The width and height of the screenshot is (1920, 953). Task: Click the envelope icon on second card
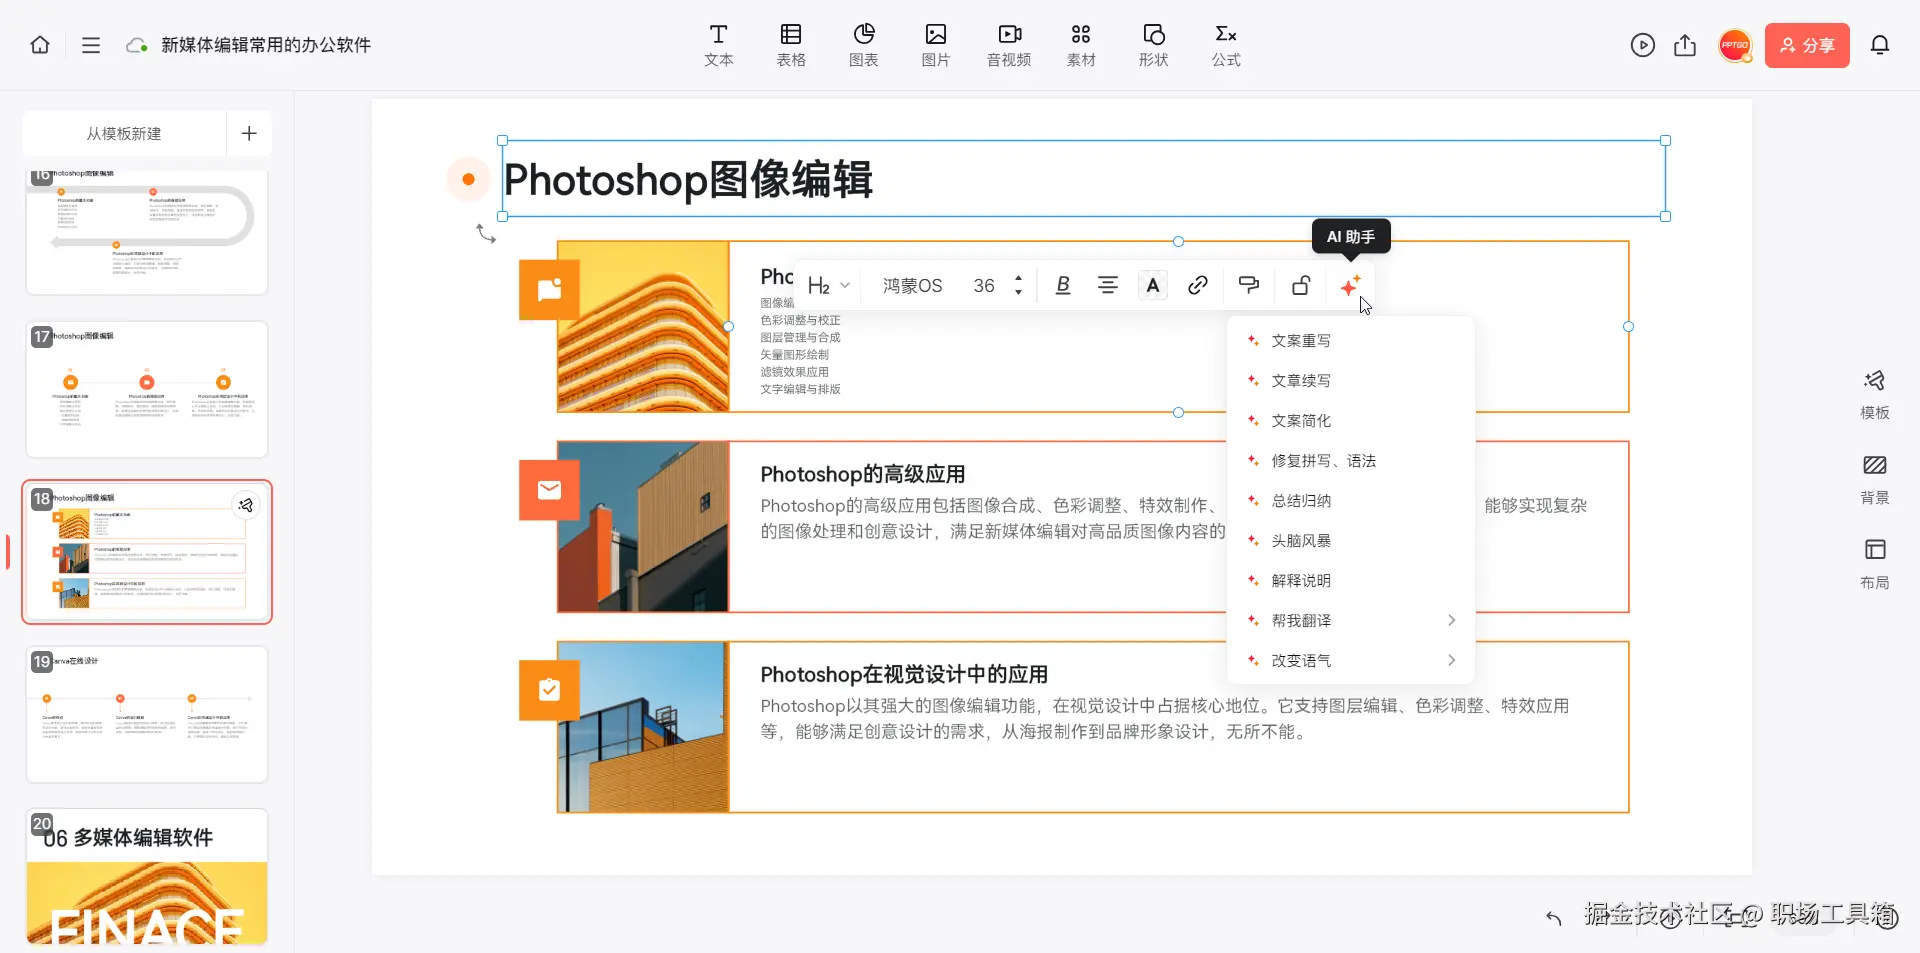(x=549, y=490)
